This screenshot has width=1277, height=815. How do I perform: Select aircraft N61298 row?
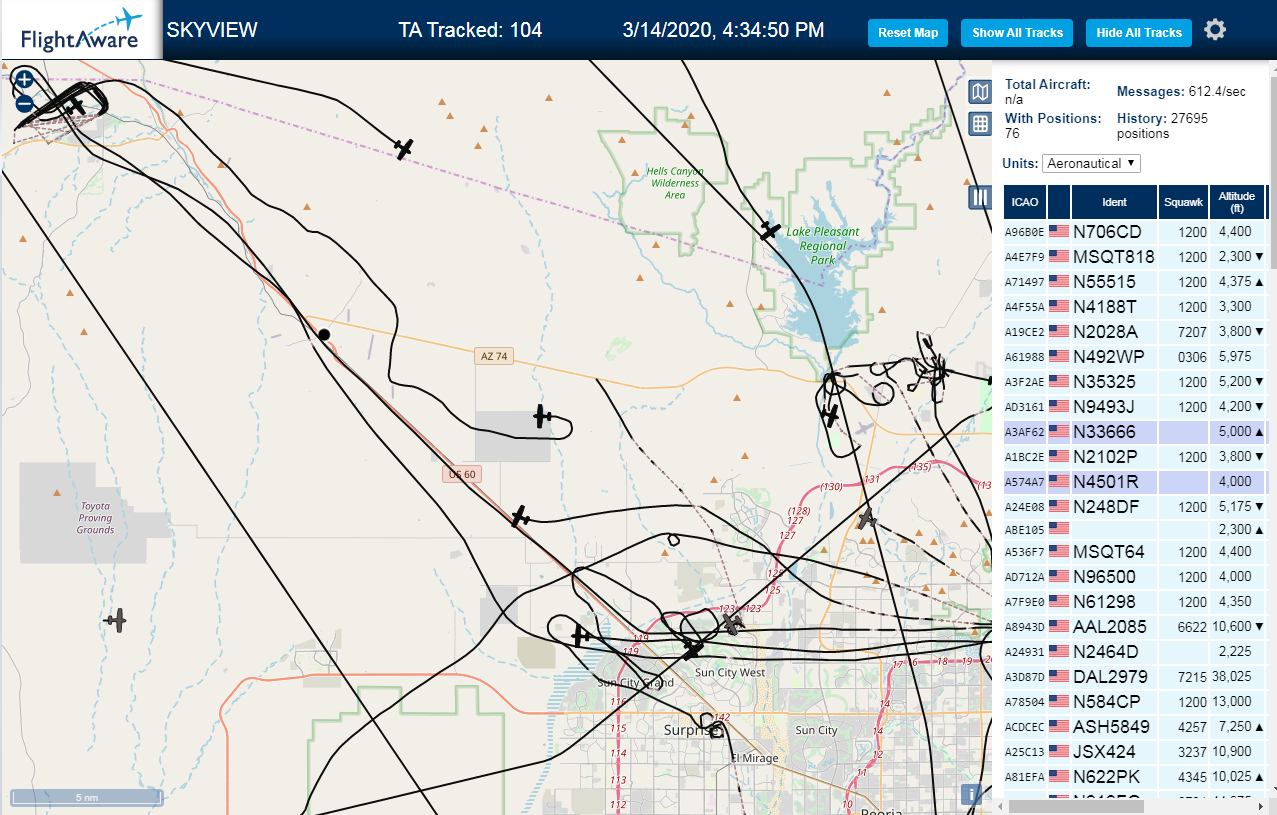point(1137,602)
